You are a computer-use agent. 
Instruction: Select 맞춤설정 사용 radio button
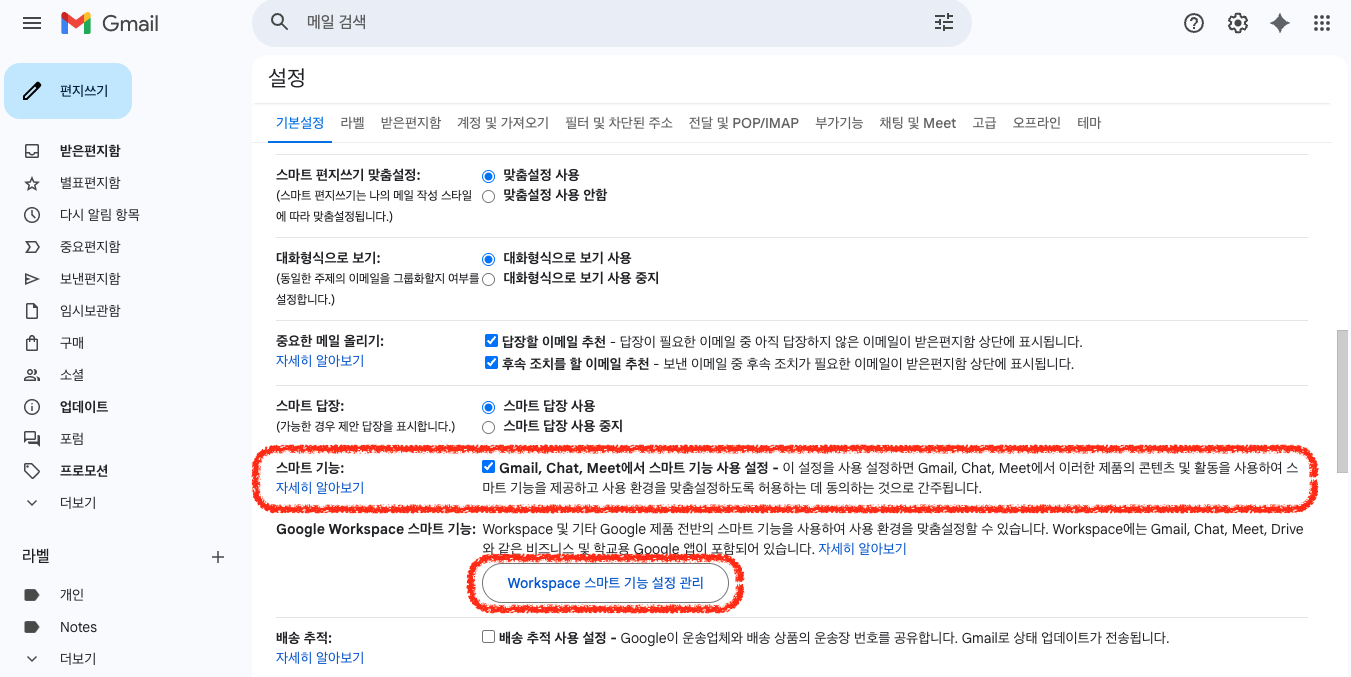pyautogui.click(x=489, y=175)
